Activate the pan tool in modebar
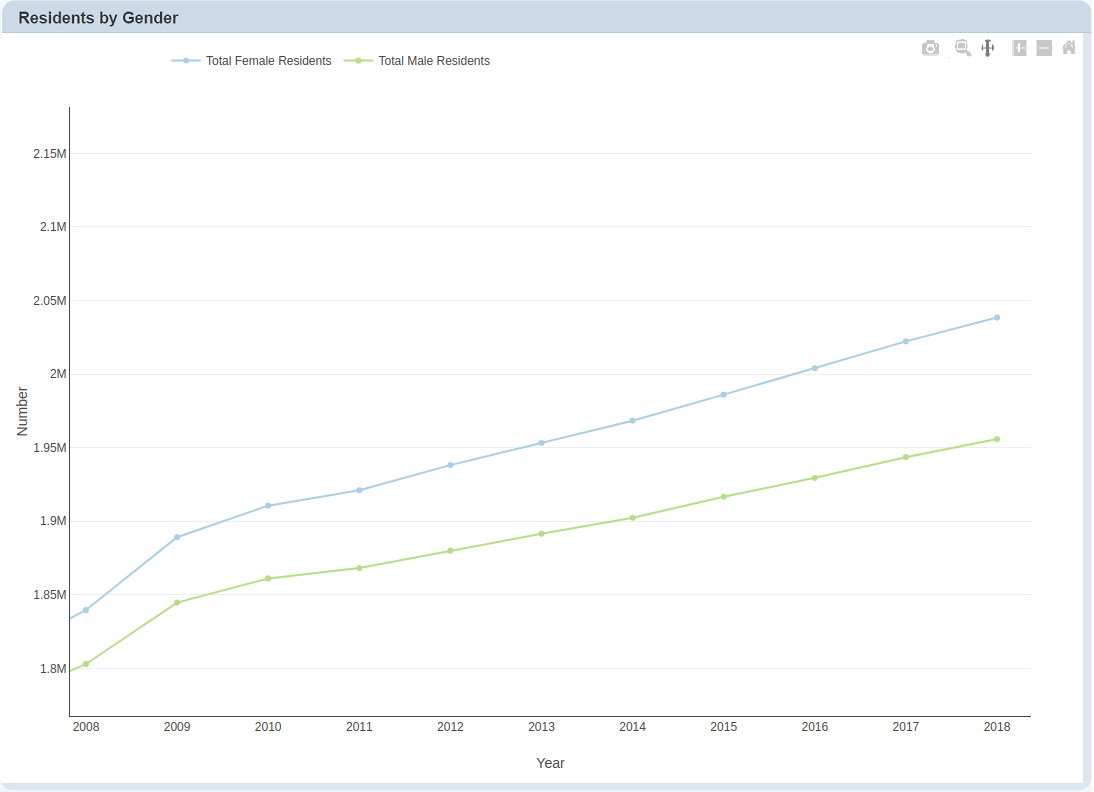The image size is (1094, 792). coord(987,48)
